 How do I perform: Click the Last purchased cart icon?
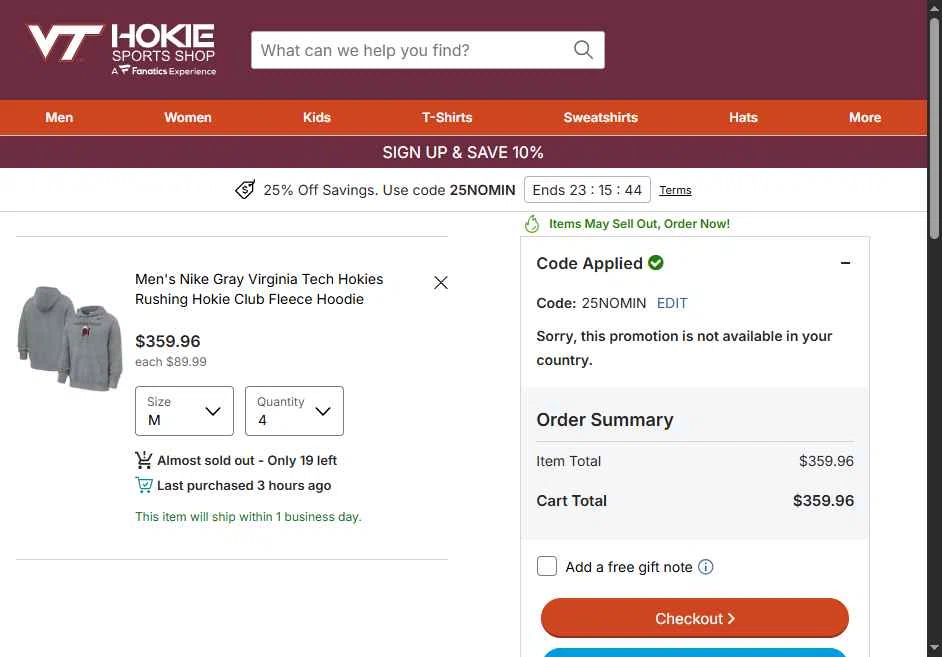click(144, 485)
